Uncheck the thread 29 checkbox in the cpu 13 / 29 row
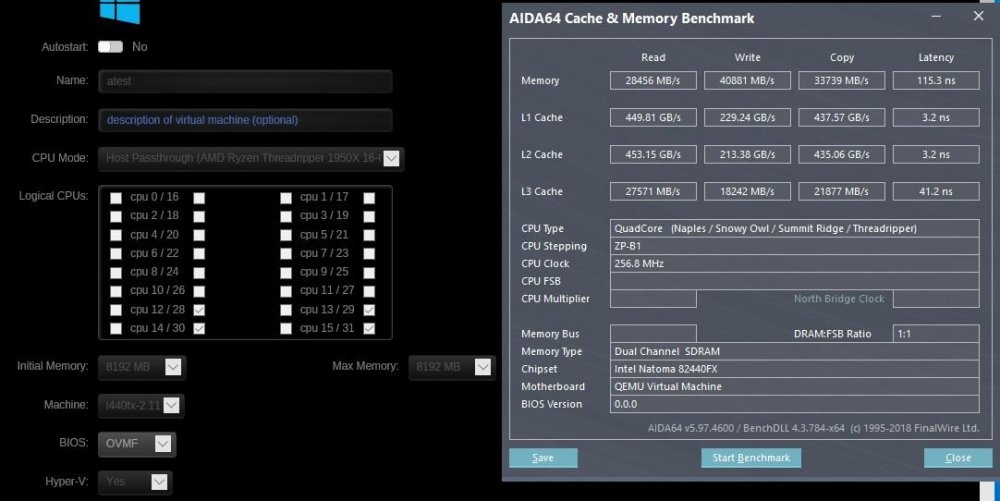This screenshot has width=1000, height=501. tap(369, 310)
